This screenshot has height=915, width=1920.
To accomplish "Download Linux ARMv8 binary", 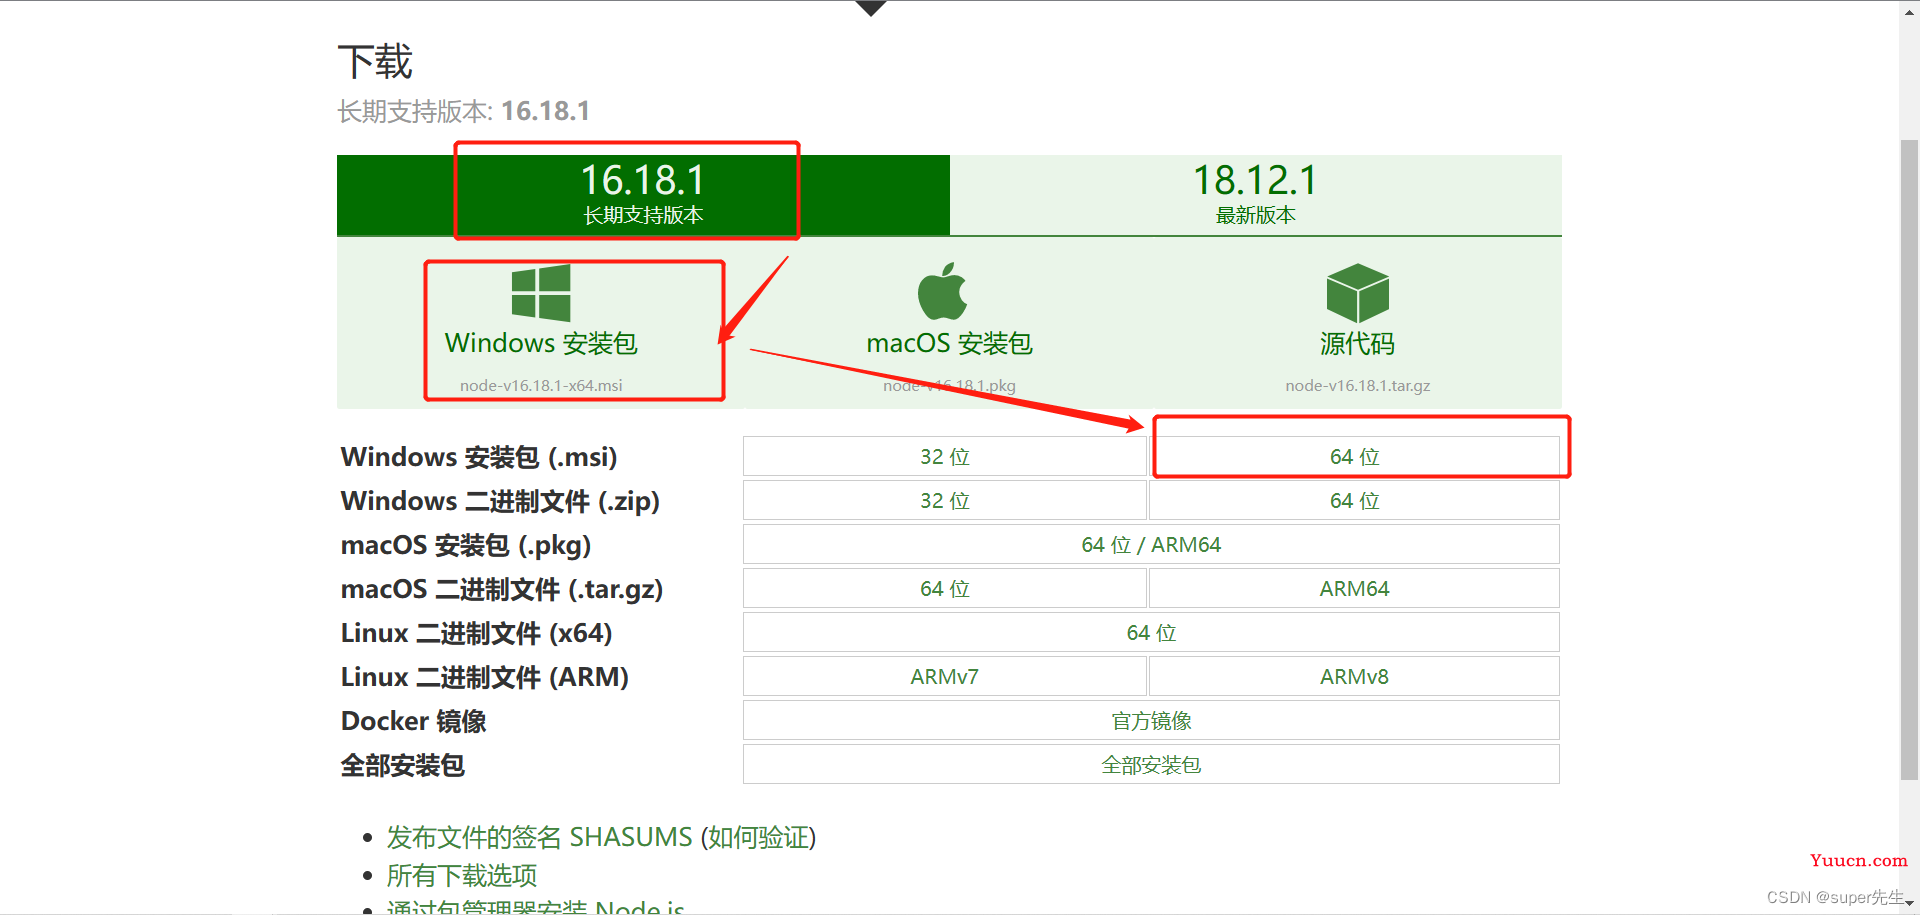I will [x=1354, y=676].
